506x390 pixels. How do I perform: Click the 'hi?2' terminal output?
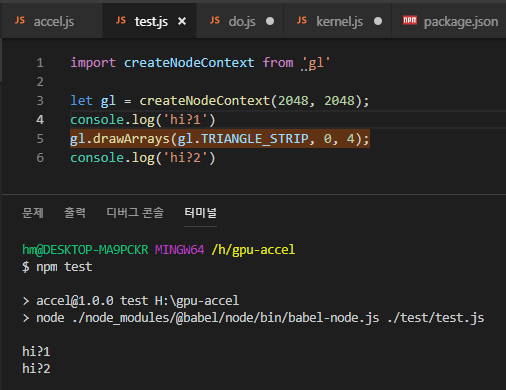click(36, 368)
